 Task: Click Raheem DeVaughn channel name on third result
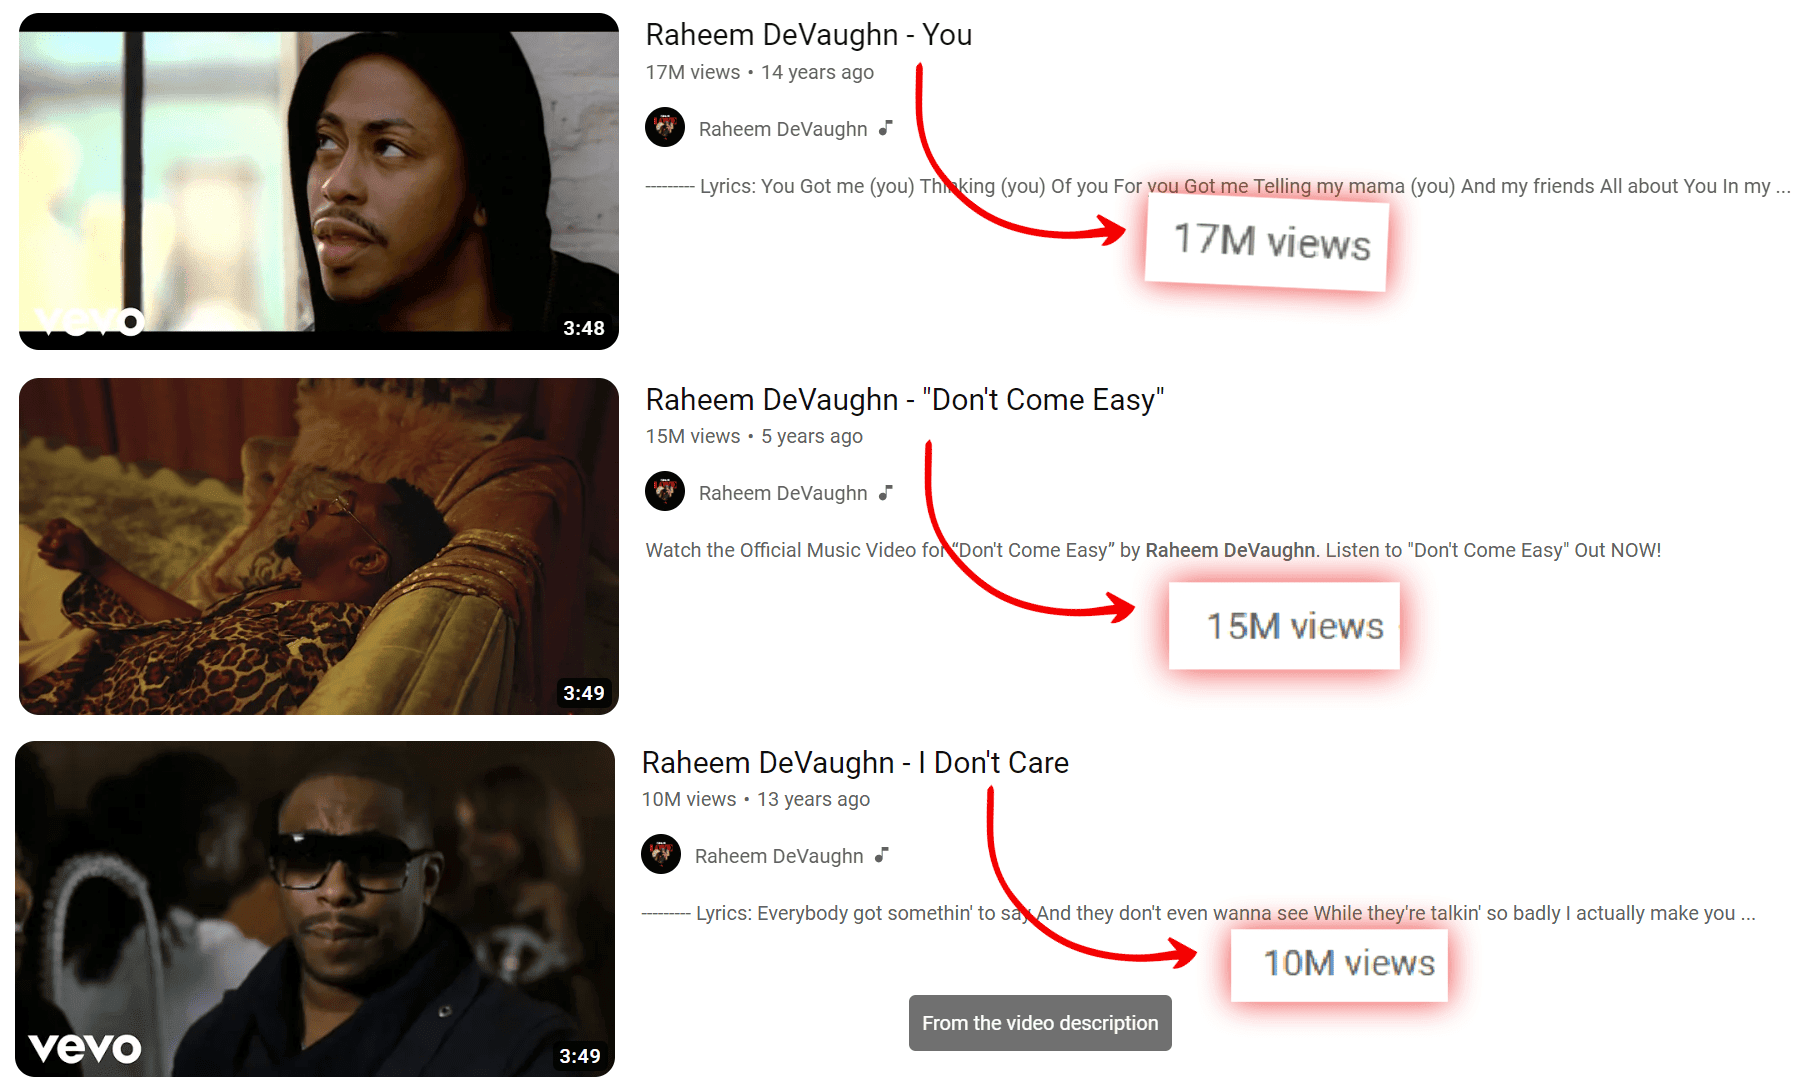click(x=779, y=856)
